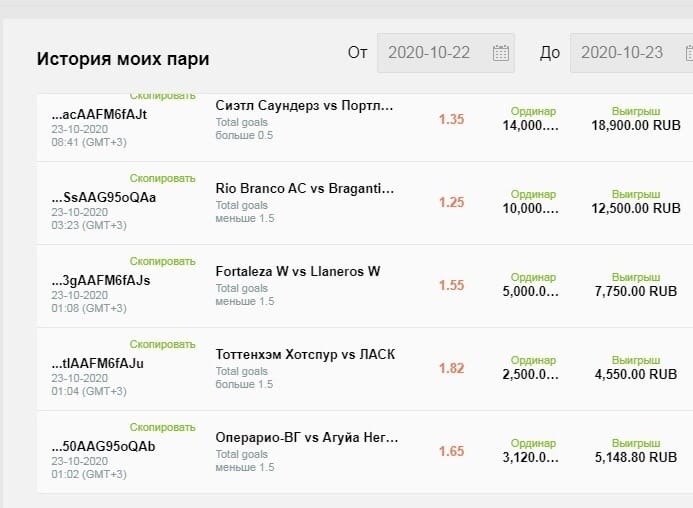This screenshot has width=693, height=508.
Task: Click timestamp 01:02 (GMT+3)
Action: pyautogui.click(x=89, y=474)
